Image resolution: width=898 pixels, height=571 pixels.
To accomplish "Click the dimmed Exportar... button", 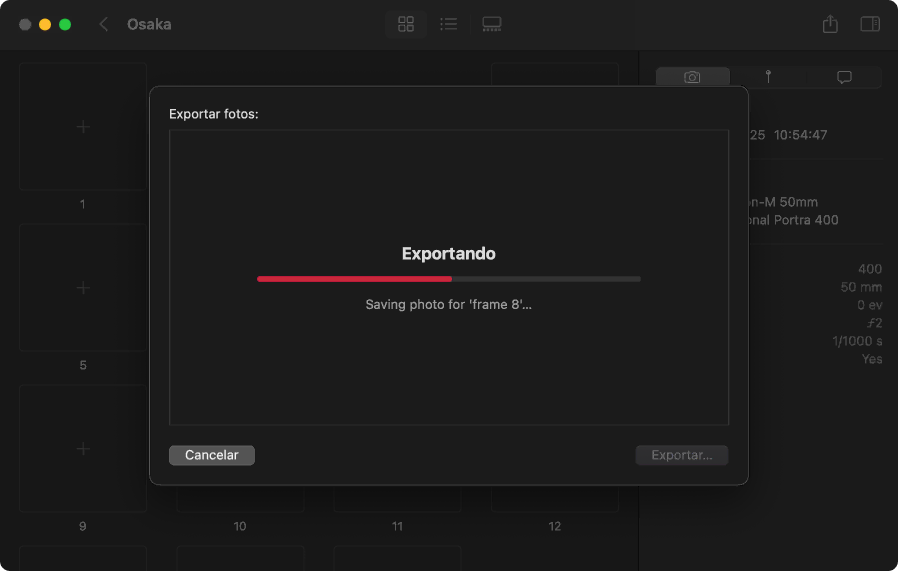I will coord(682,455).
